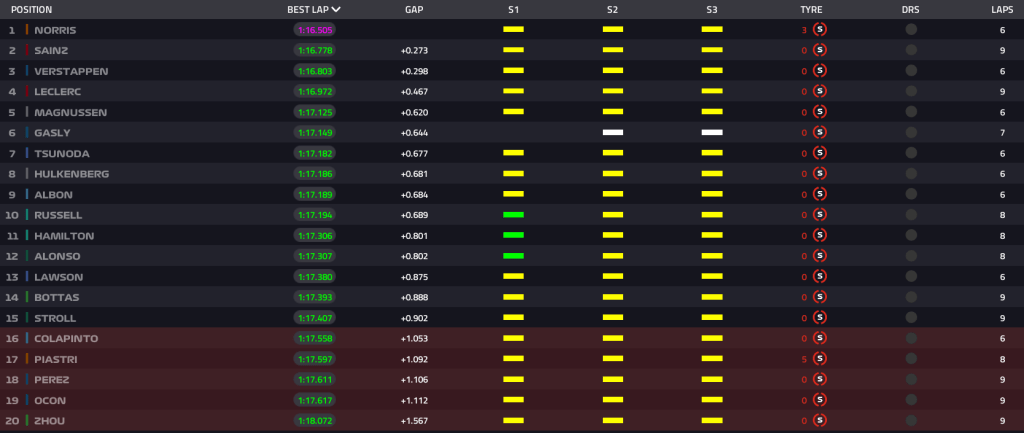Click the DRS indicator dot for Zhou
The height and width of the screenshot is (433, 1024).
[911, 421]
